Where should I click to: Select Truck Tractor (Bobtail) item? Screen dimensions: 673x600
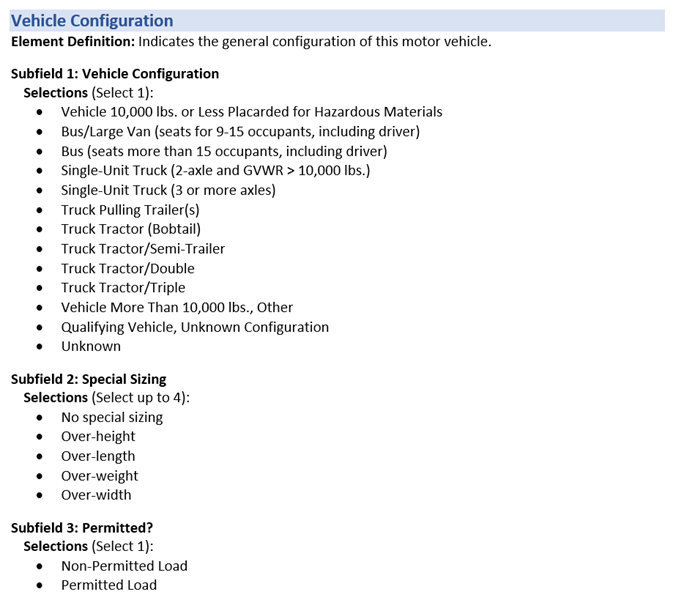coord(131,229)
